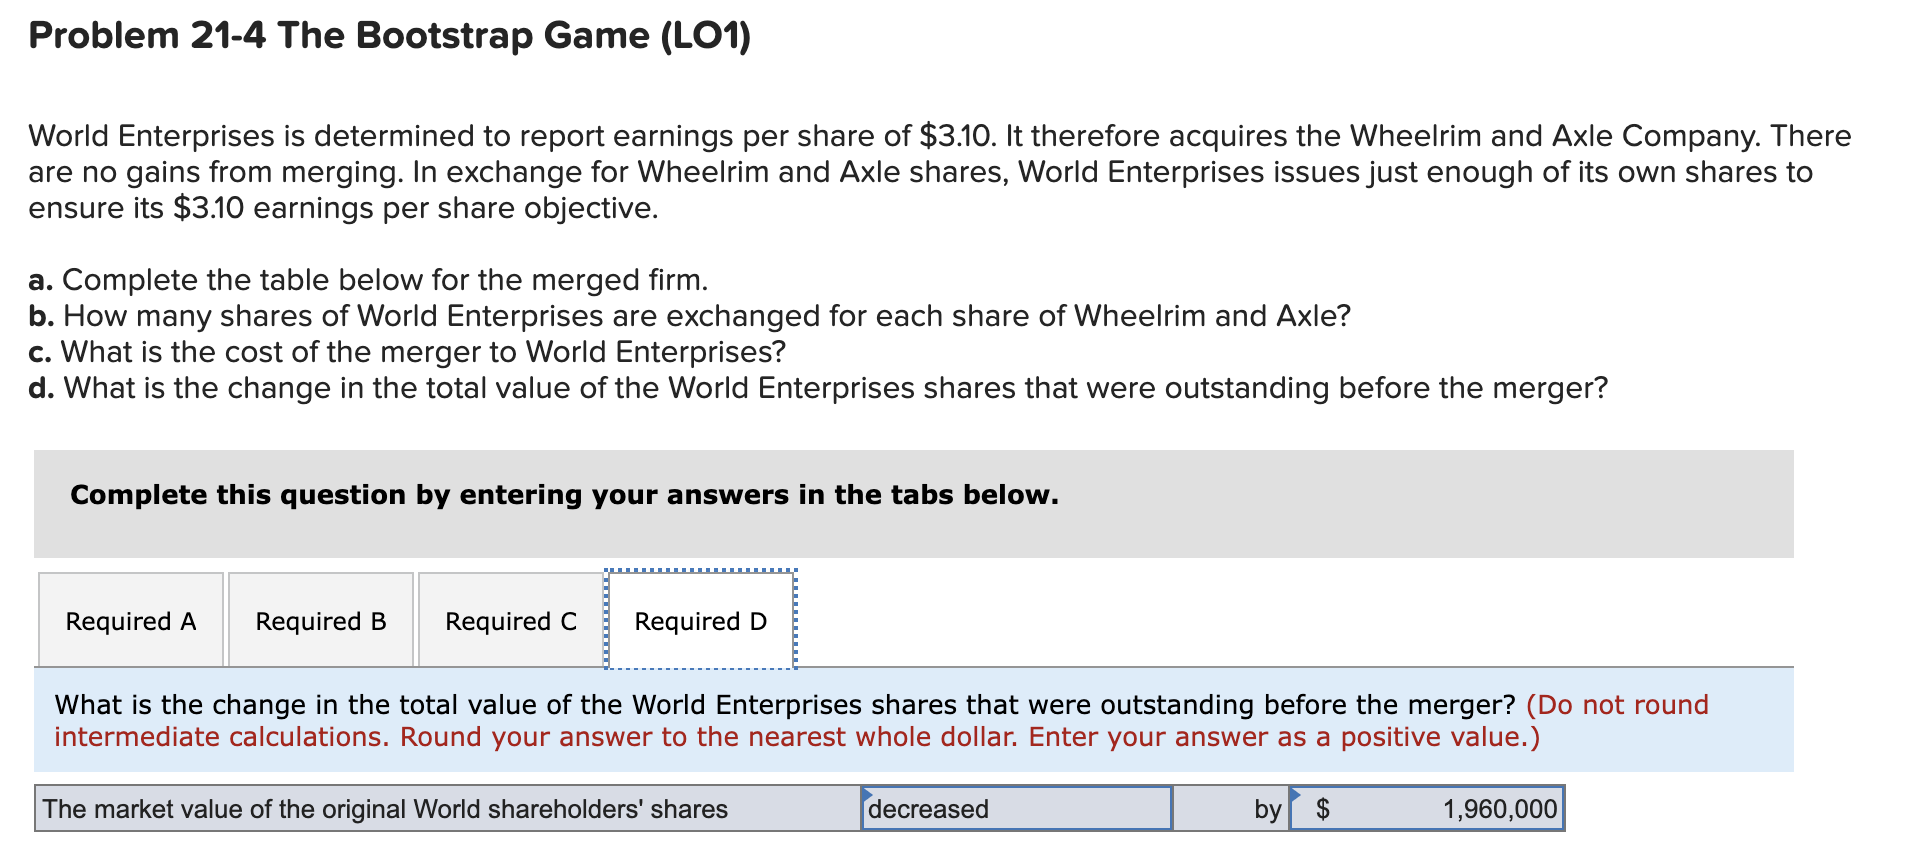Click the Problem 21-4 Bootstrap Game heading
The height and width of the screenshot is (850, 1910).
pos(388,35)
